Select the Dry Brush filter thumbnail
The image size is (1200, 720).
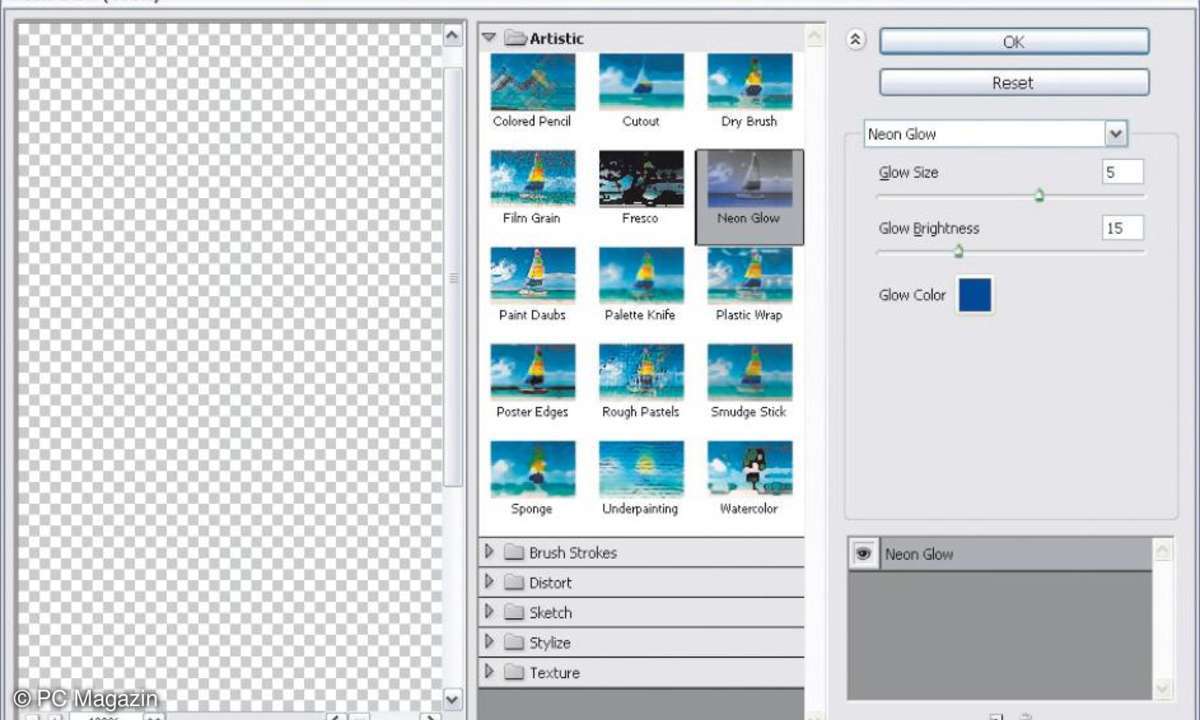(x=749, y=82)
